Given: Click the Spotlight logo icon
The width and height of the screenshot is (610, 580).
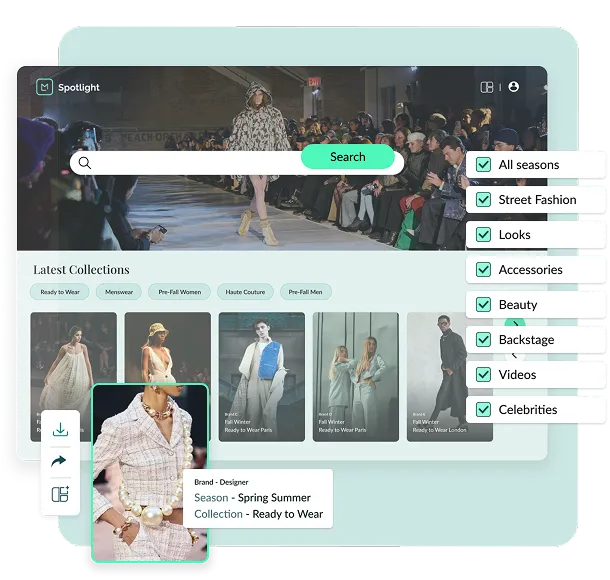Looking at the screenshot, I should point(43,87).
